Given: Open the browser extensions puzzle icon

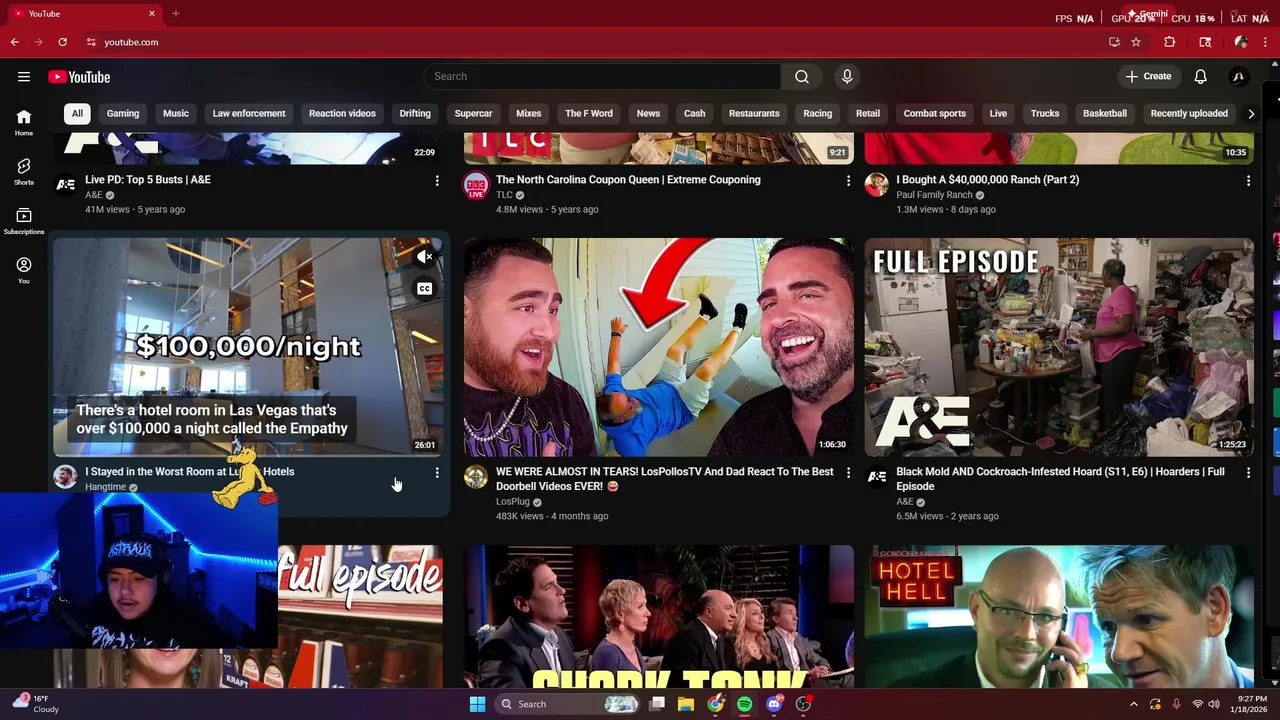Looking at the screenshot, I should tap(1169, 42).
